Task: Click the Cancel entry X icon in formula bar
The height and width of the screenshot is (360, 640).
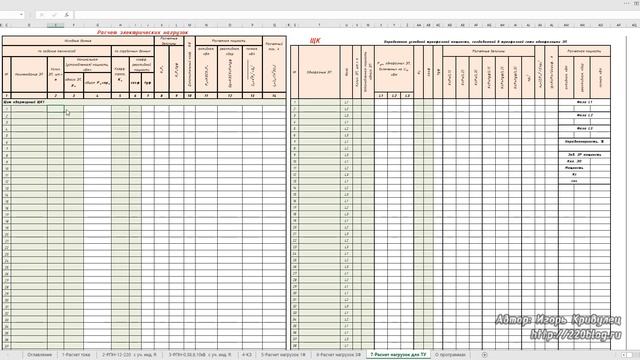Action: click(x=42, y=15)
